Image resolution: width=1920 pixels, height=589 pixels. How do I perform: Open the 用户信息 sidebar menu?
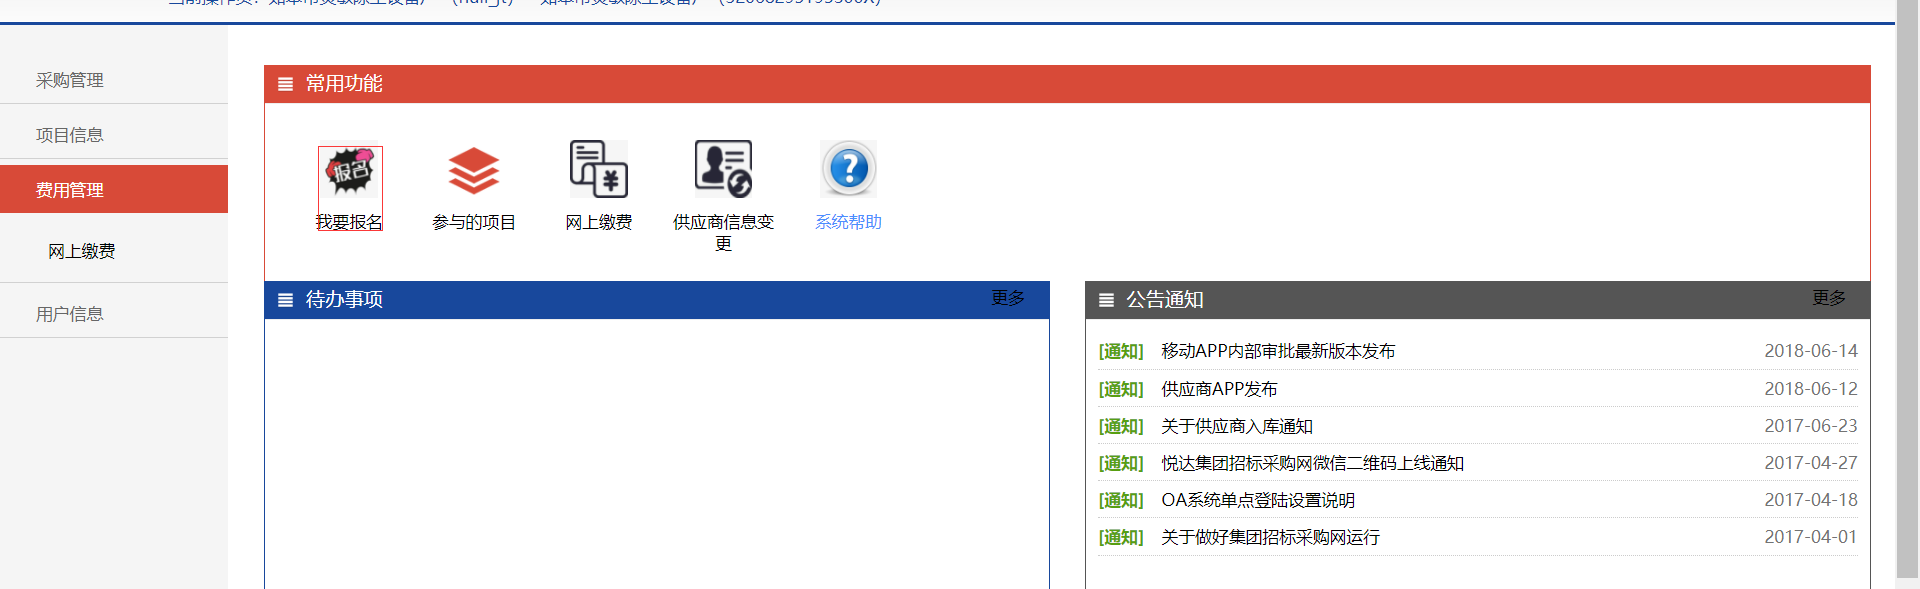[70, 314]
